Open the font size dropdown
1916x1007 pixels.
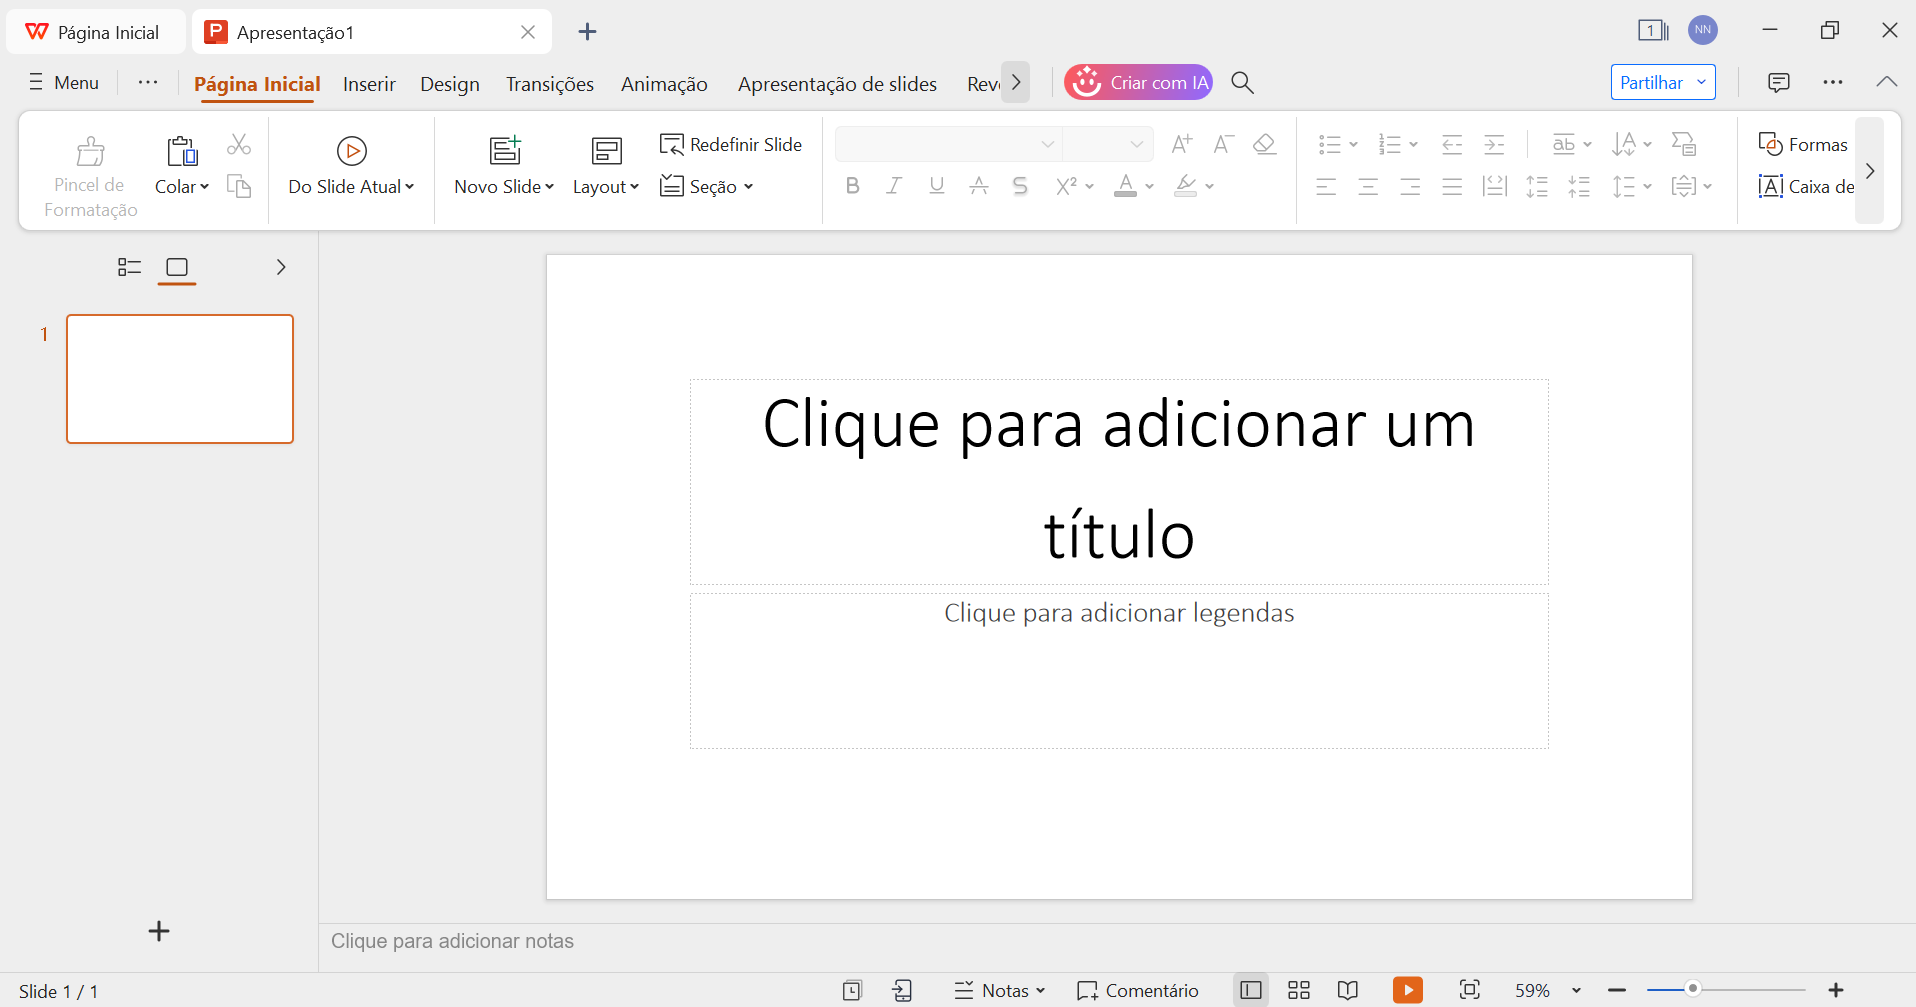pos(1137,144)
